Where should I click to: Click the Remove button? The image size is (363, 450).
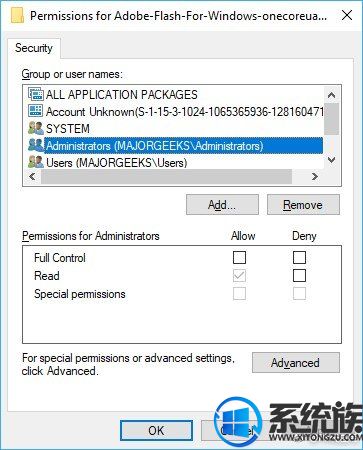coord(303,205)
